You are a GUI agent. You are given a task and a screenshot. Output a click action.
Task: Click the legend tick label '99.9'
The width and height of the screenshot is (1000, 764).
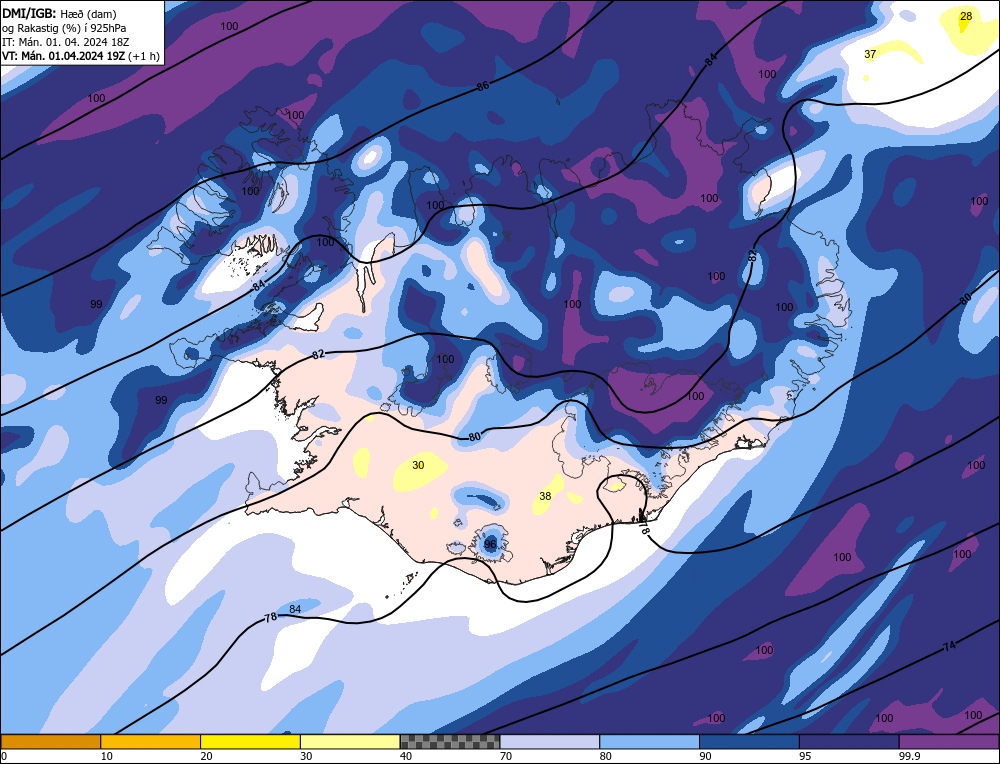(909, 756)
